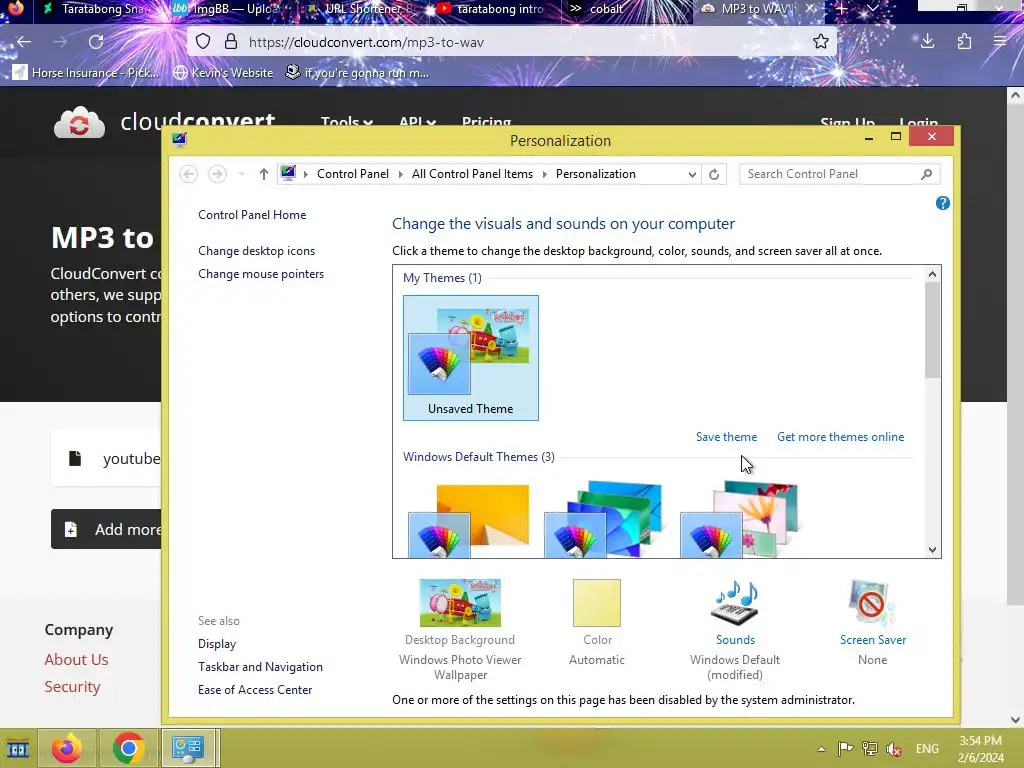Open the Firefox hamburger menu
1024x768 pixels.
click(1000, 42)
